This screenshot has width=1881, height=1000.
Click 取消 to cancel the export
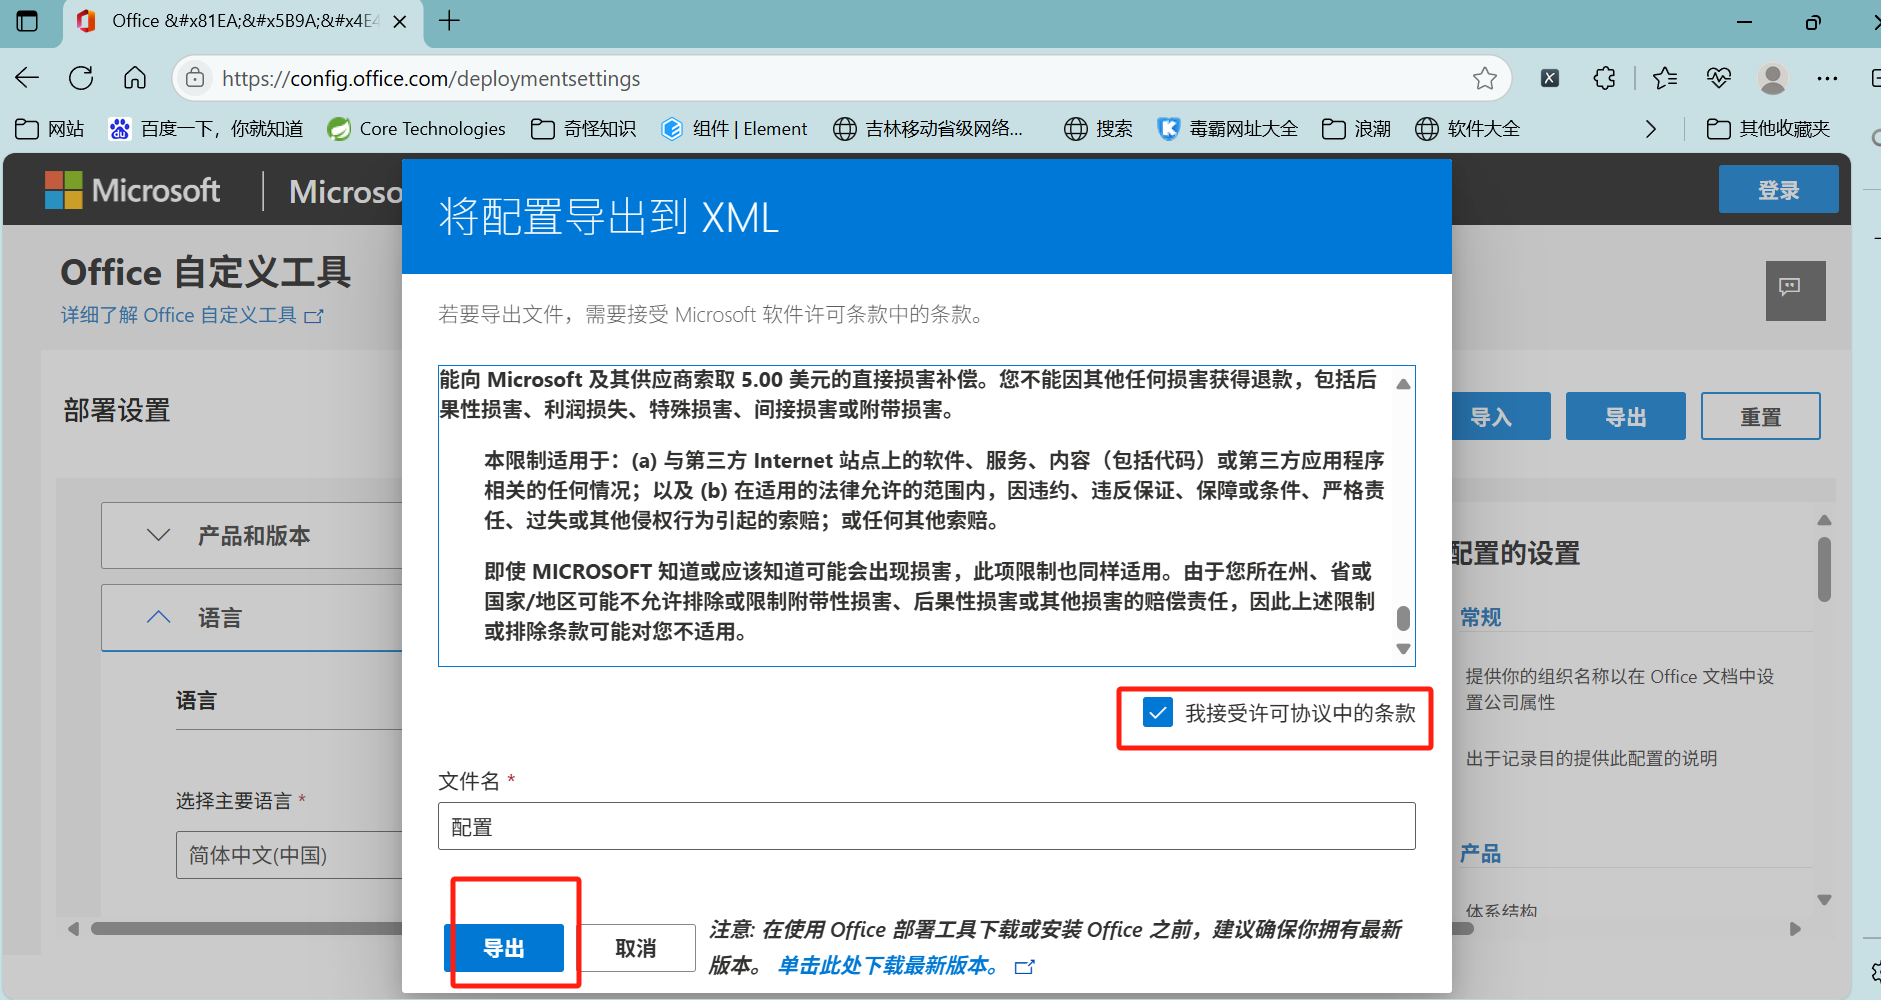tap(636, 948)
